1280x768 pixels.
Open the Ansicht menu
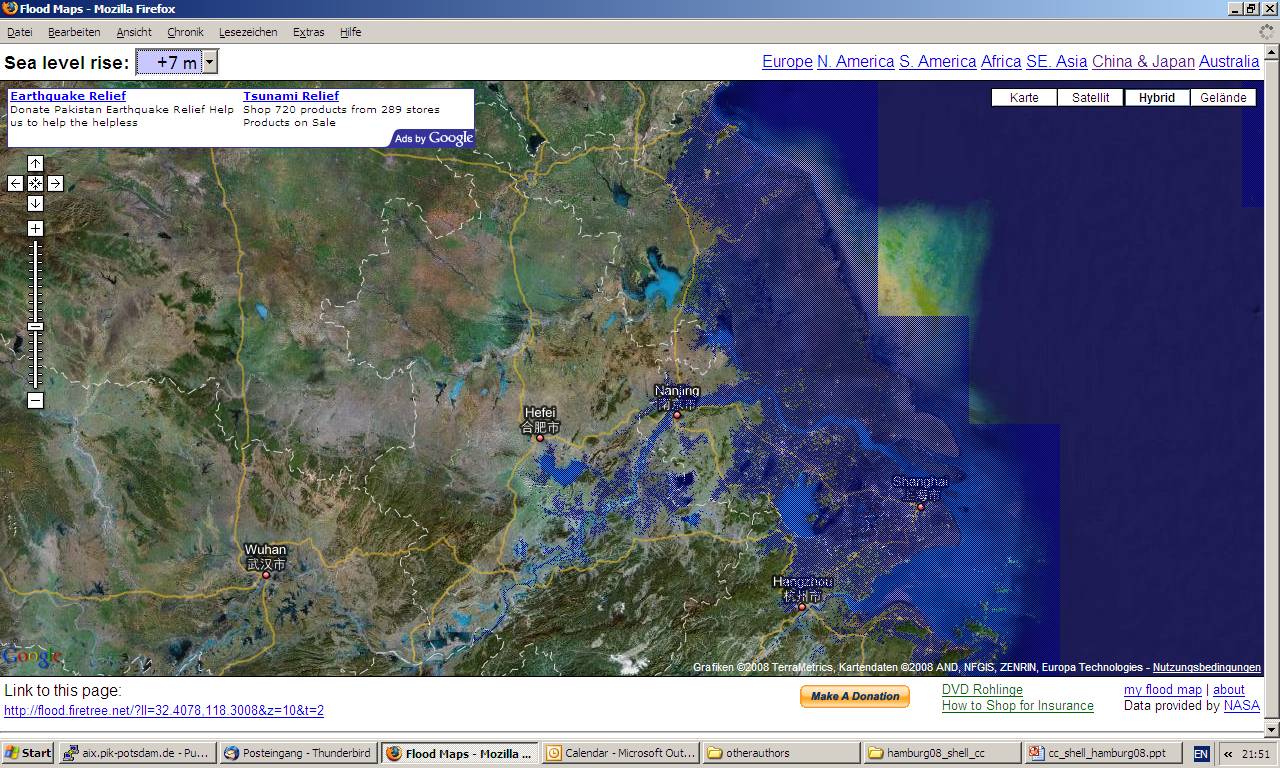[134, 32]
